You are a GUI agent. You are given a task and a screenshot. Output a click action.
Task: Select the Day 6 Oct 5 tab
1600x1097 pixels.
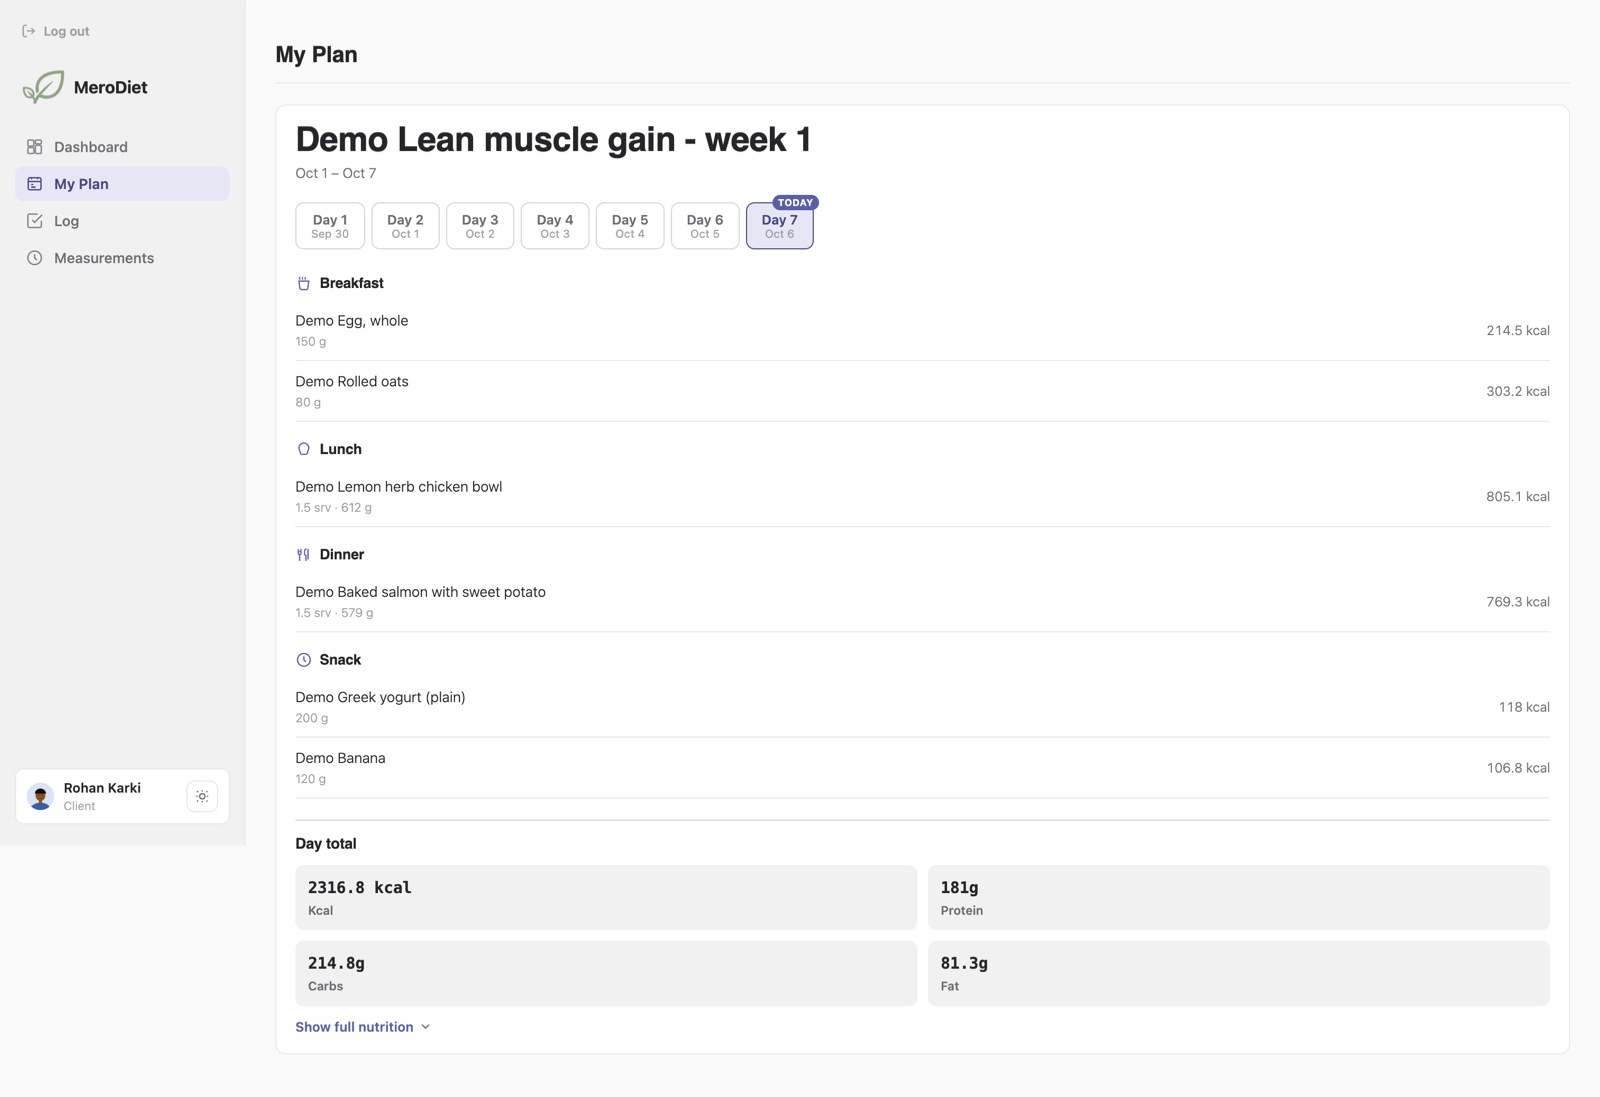(x=705, y=226)
